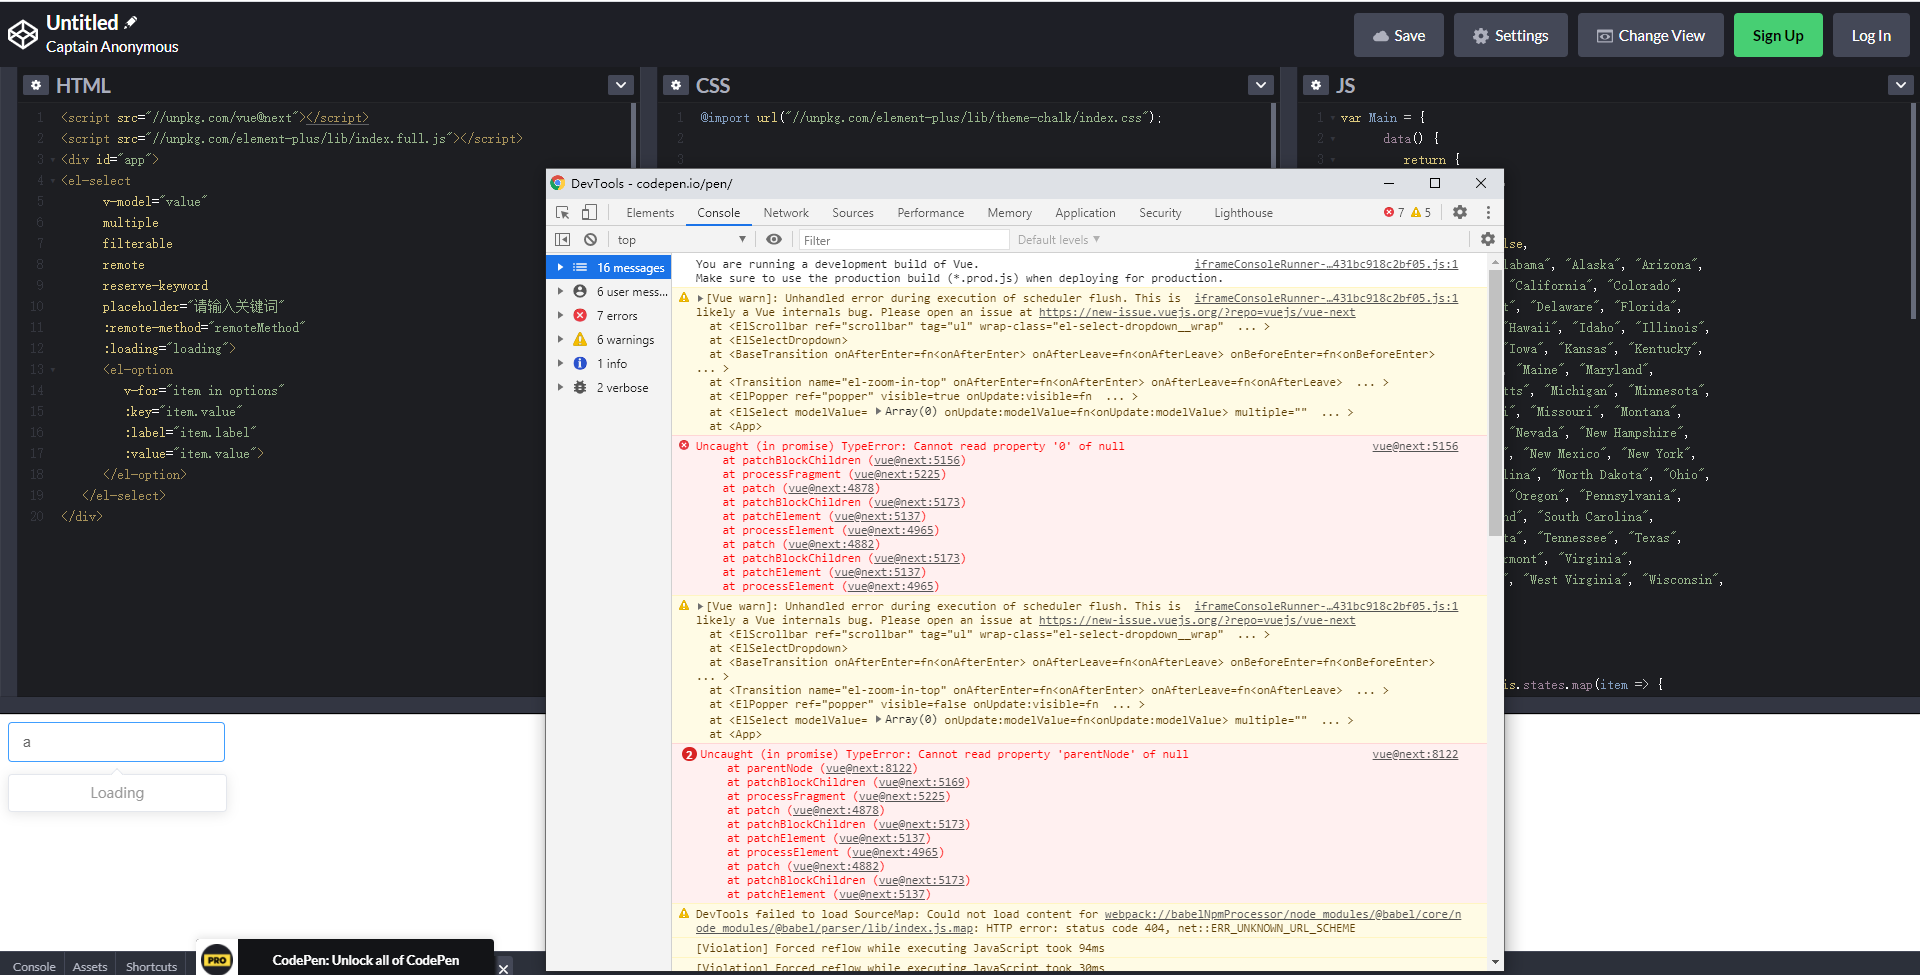This screenshot has height=975, width=1920.
Task: Expand the HTML editor dropdown chevron
Action: coord(621,85)
